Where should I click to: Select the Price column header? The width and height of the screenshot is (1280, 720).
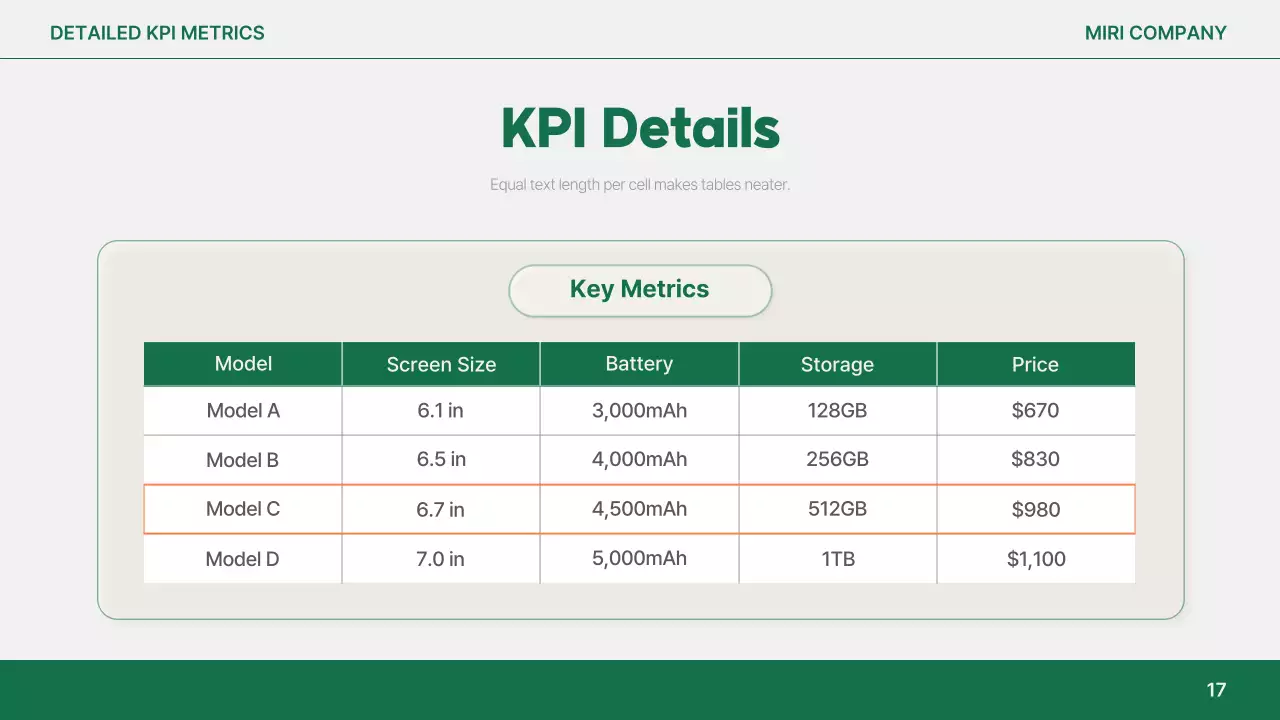click(x=1035, y=365)
